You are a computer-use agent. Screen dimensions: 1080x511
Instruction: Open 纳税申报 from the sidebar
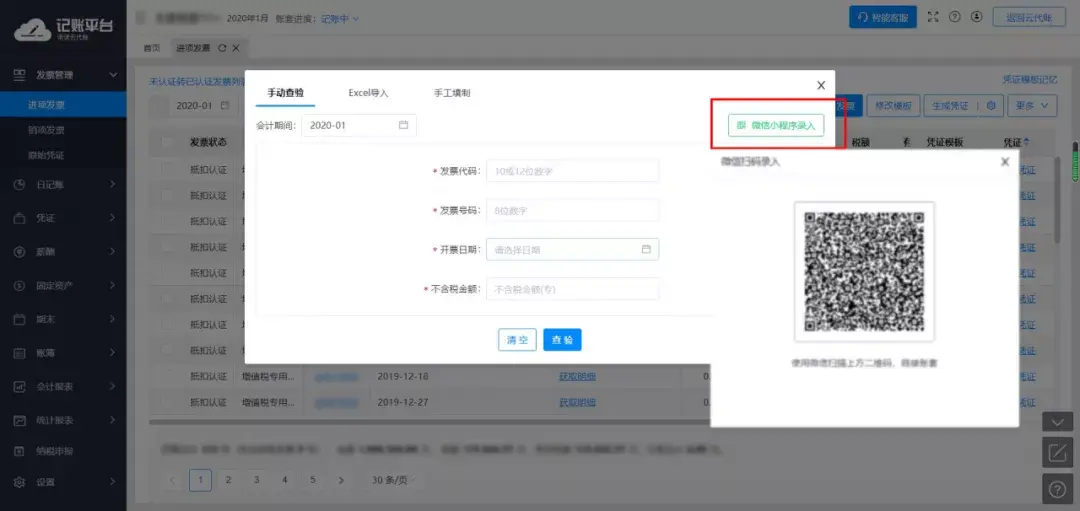point(54,451)
